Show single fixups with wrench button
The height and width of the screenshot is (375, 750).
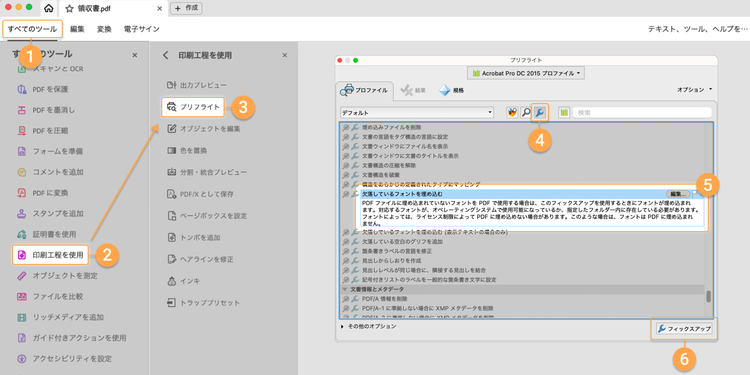pos(540,112)
